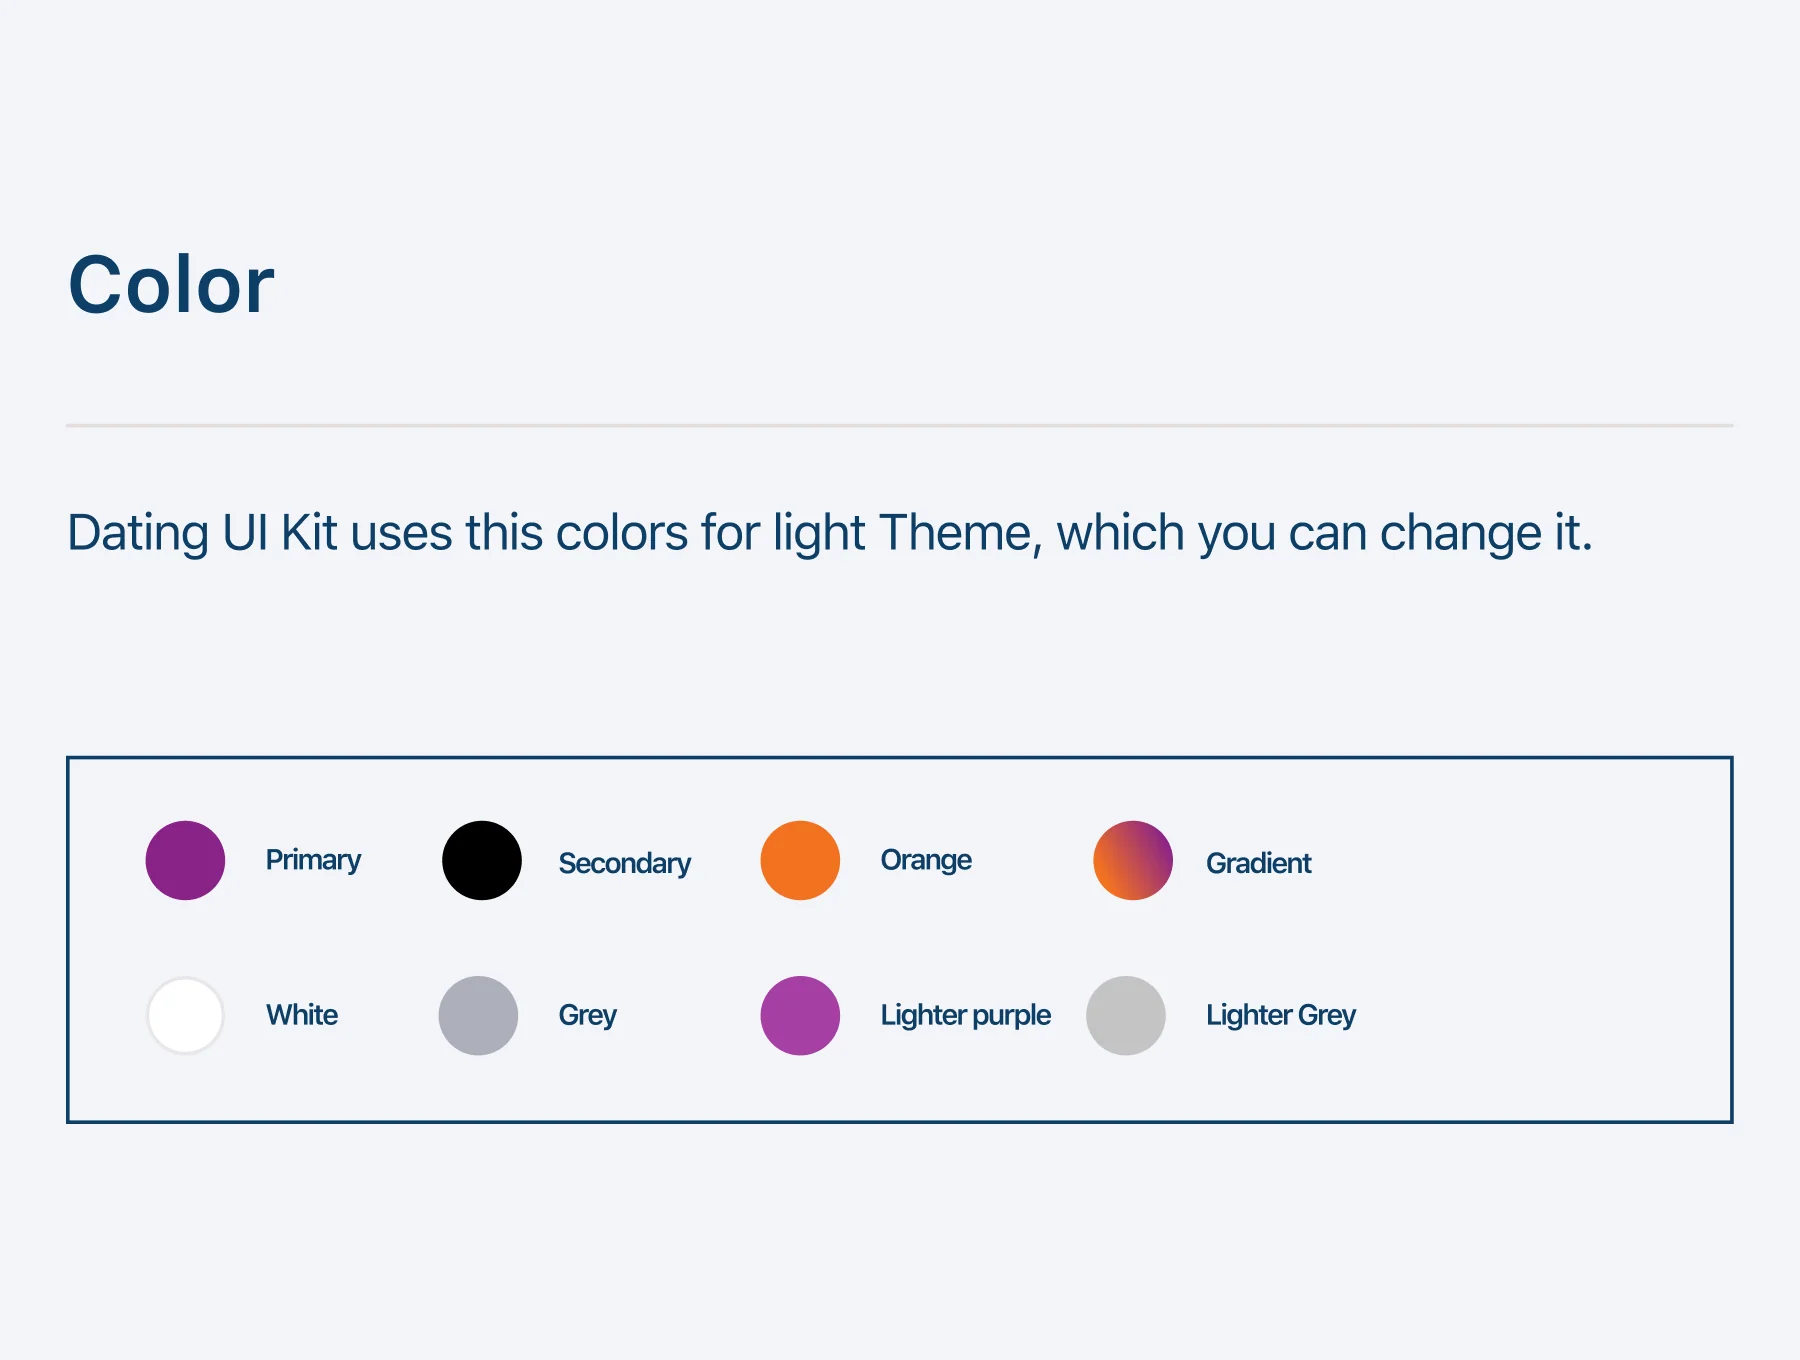Click the White color swatch
Screen dimensions: 1800x1360
click(185, 1015)
